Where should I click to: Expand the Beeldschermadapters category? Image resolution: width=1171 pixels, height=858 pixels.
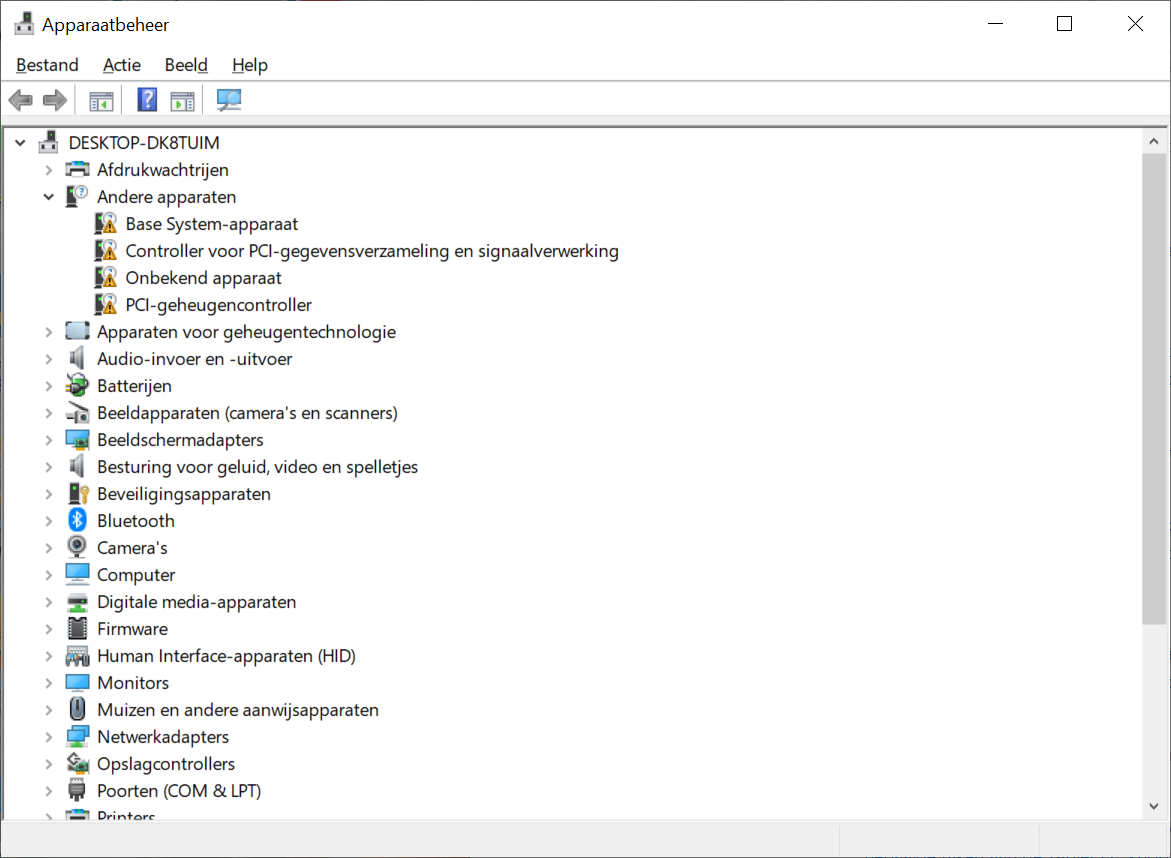pyautogui.click(x=49, y=440)
